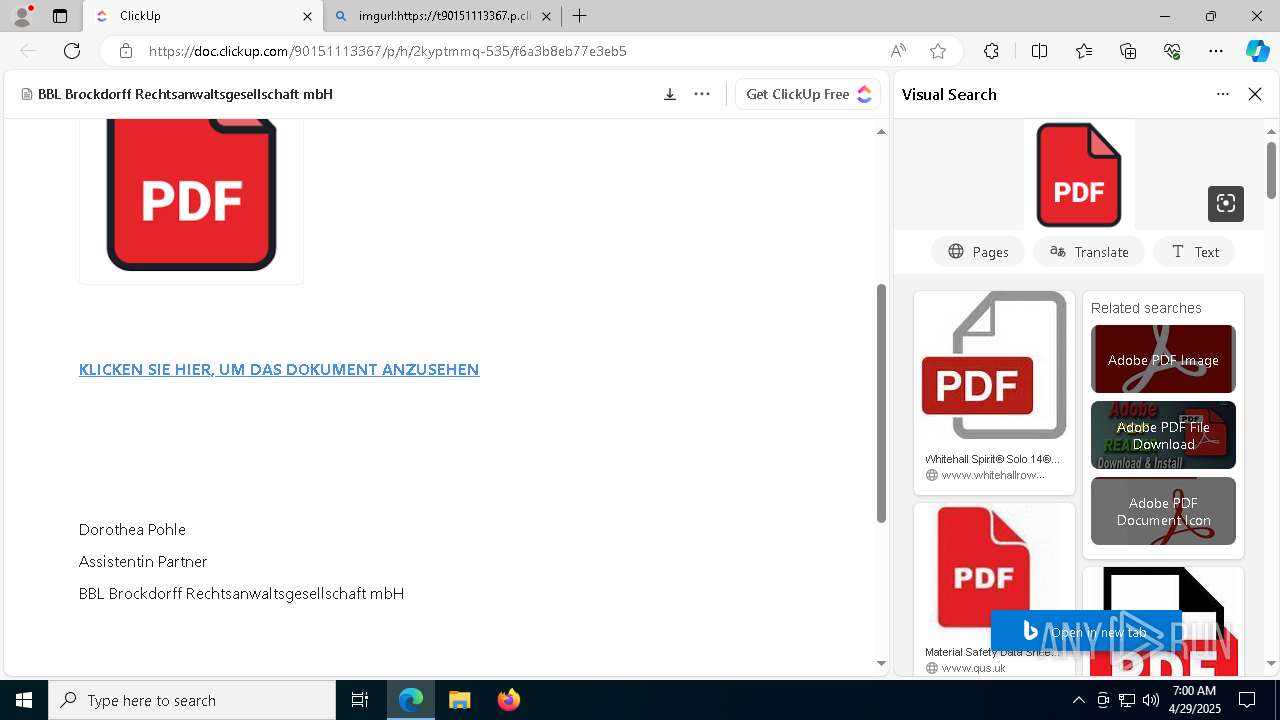Open the Copilot sidebar icon

[1257, 51]
